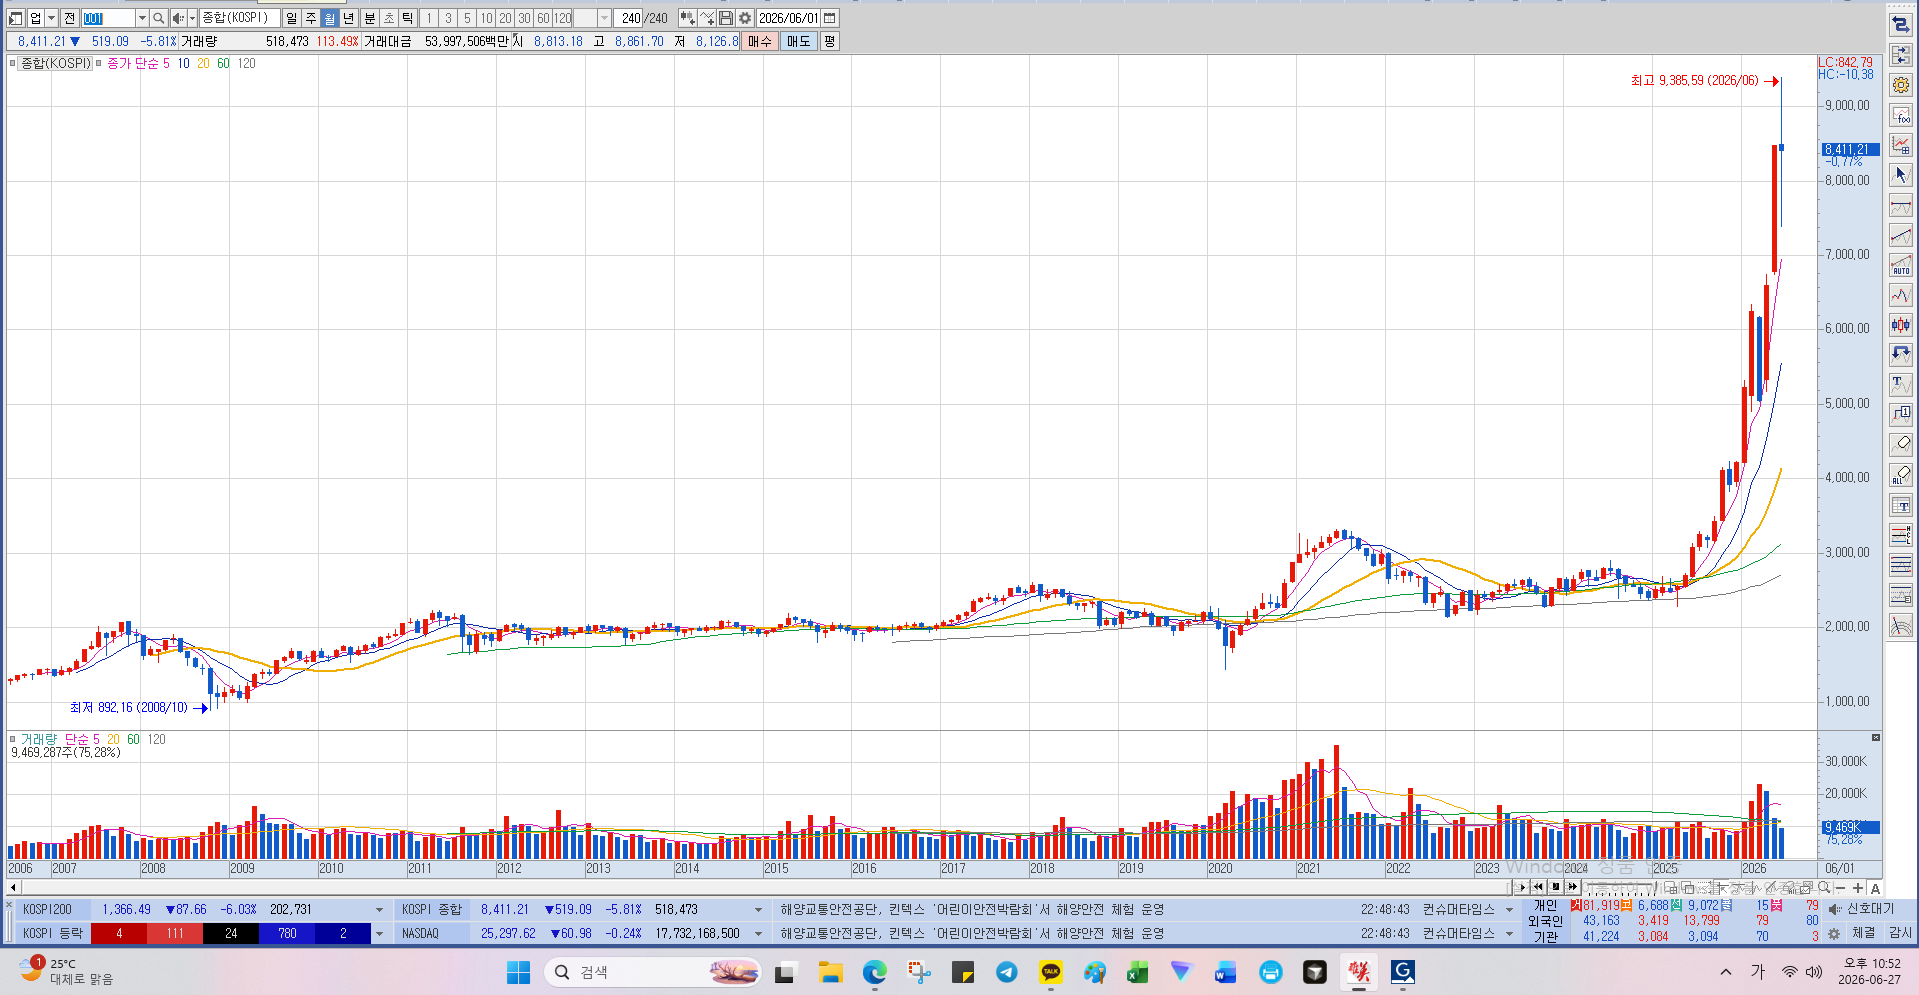Click the 매수 (buy) button
The width and height of the screenshot is (1919, 995).
pyautogui.click(x=760, y=41)
